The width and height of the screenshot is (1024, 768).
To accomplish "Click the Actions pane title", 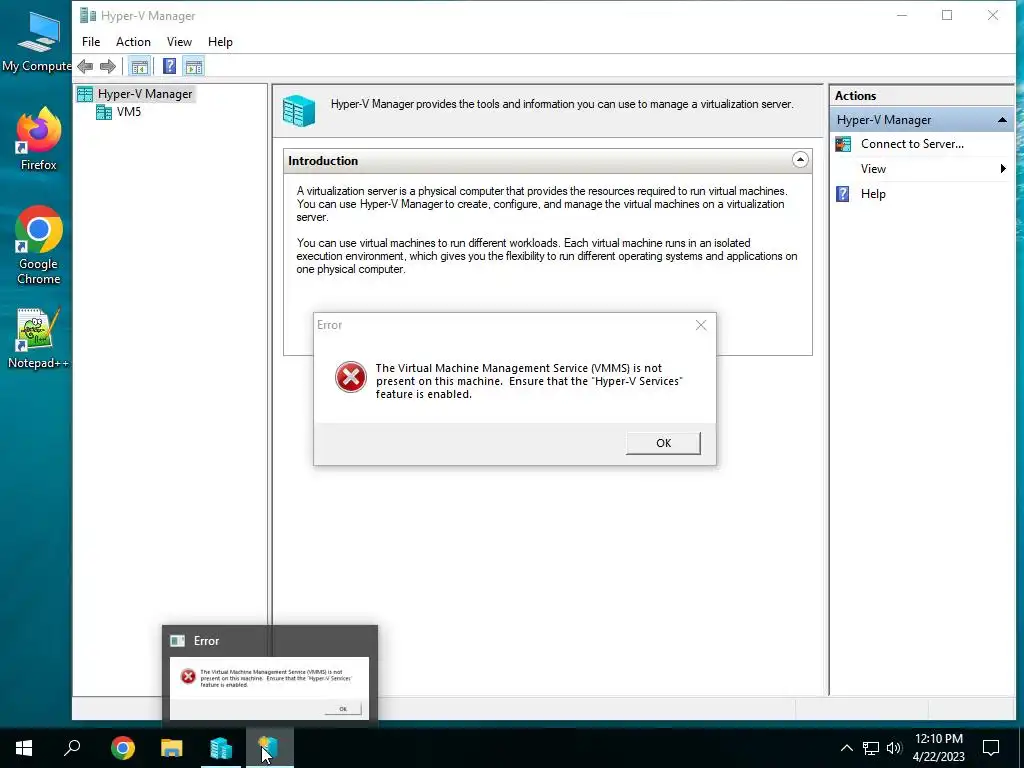I will pyautogui.click(x=855, y=96).
